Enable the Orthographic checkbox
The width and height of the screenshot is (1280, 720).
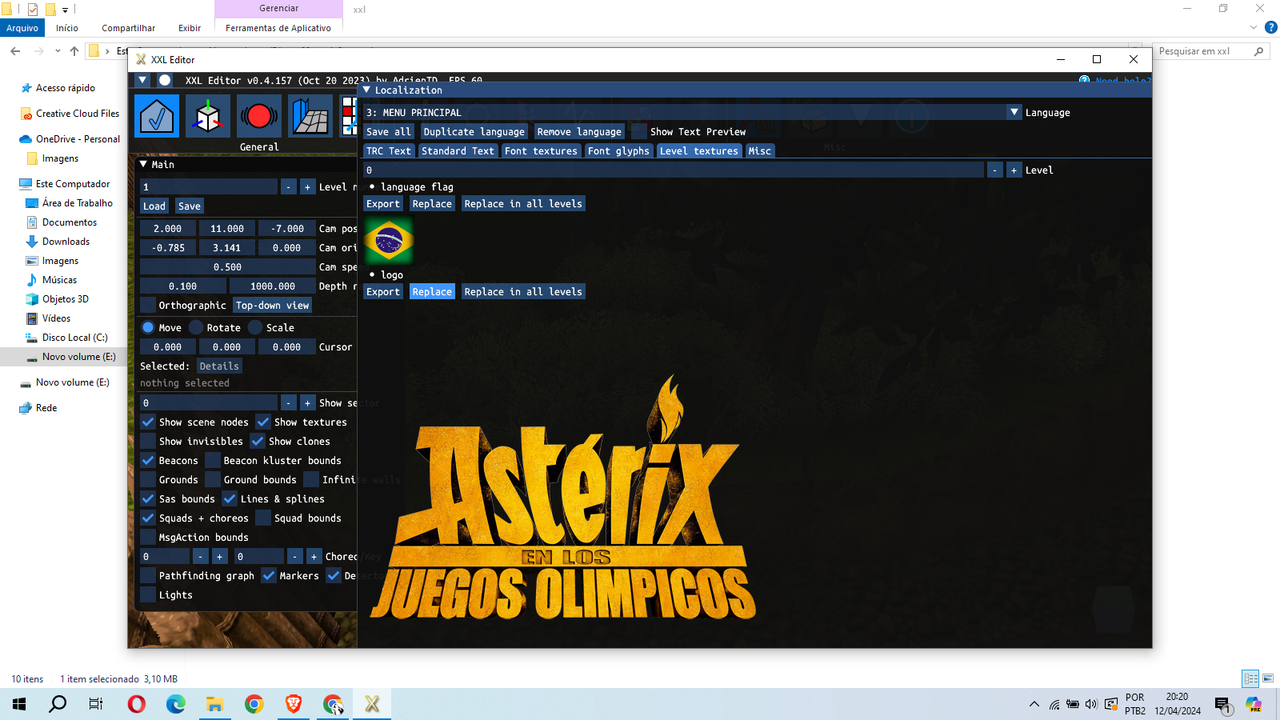pos(148,305)
